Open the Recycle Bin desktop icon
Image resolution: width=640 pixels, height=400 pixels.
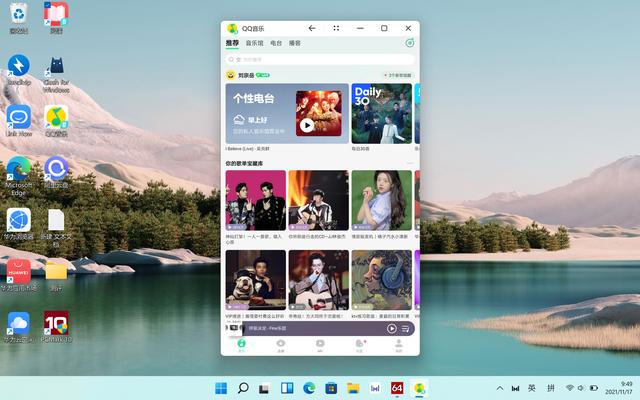[x=18, y=18]
